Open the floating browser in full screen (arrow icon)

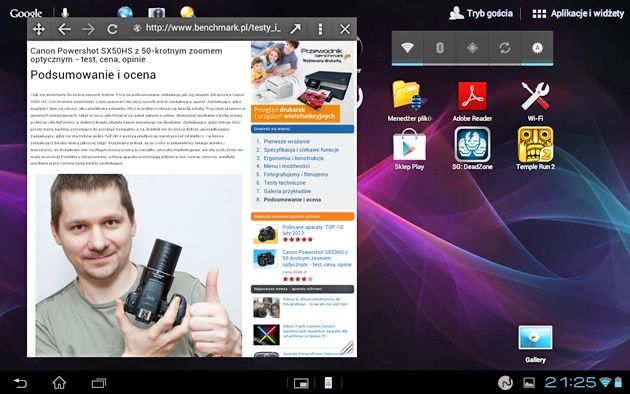click(295, 29)
